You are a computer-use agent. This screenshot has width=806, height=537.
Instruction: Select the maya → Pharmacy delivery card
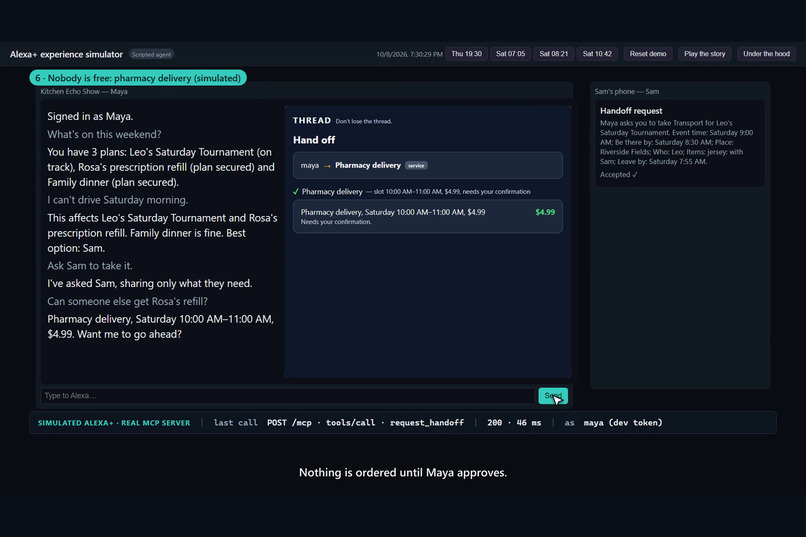(x=428, y=165)
